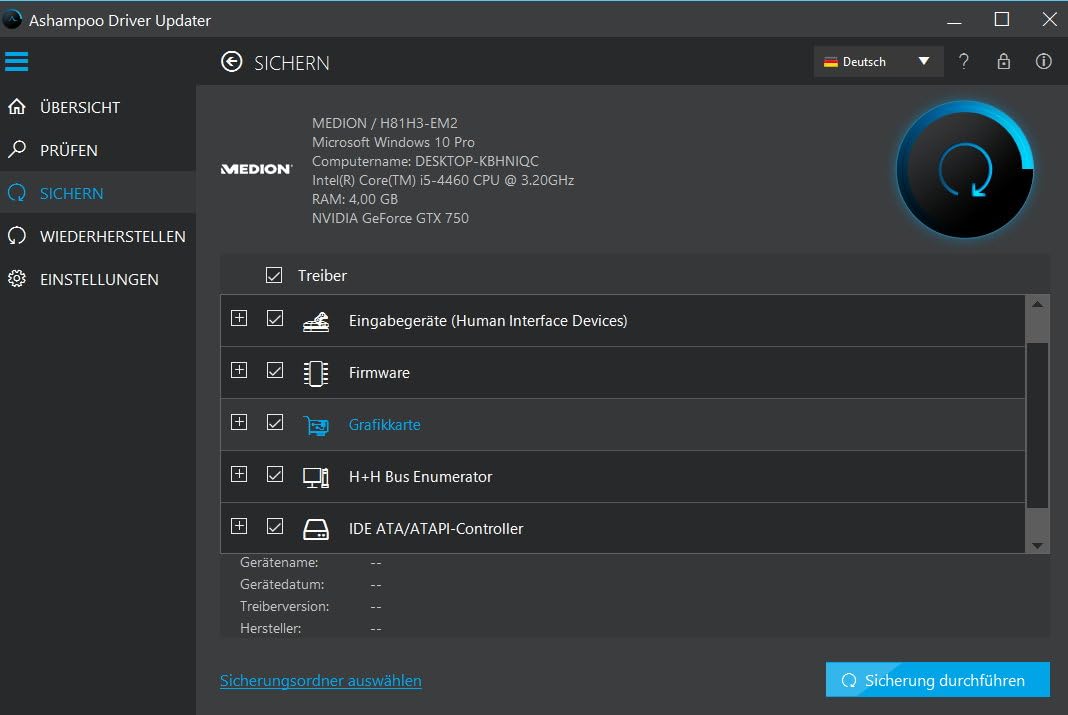The image size is (1068, 715).
Task: Select Eingabegeräte (Human Interface Devices) label
Action: (488, 321)
